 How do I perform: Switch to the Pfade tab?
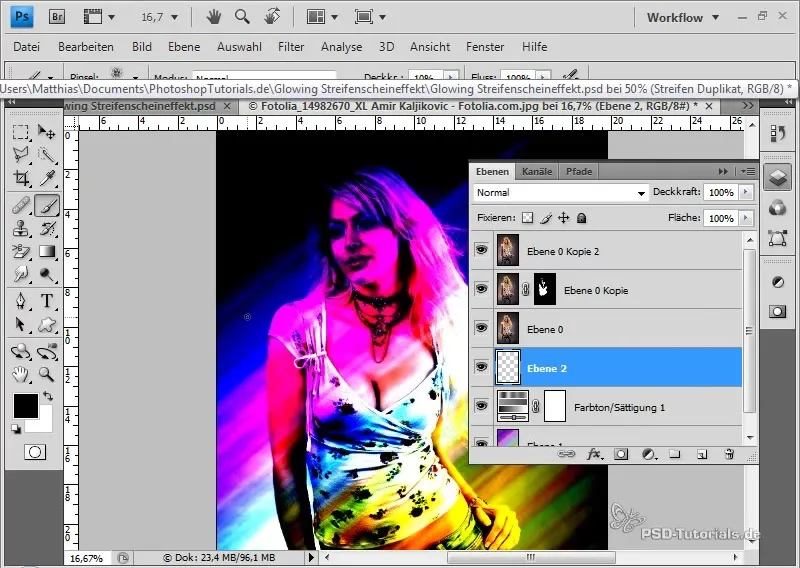[579, 171]
